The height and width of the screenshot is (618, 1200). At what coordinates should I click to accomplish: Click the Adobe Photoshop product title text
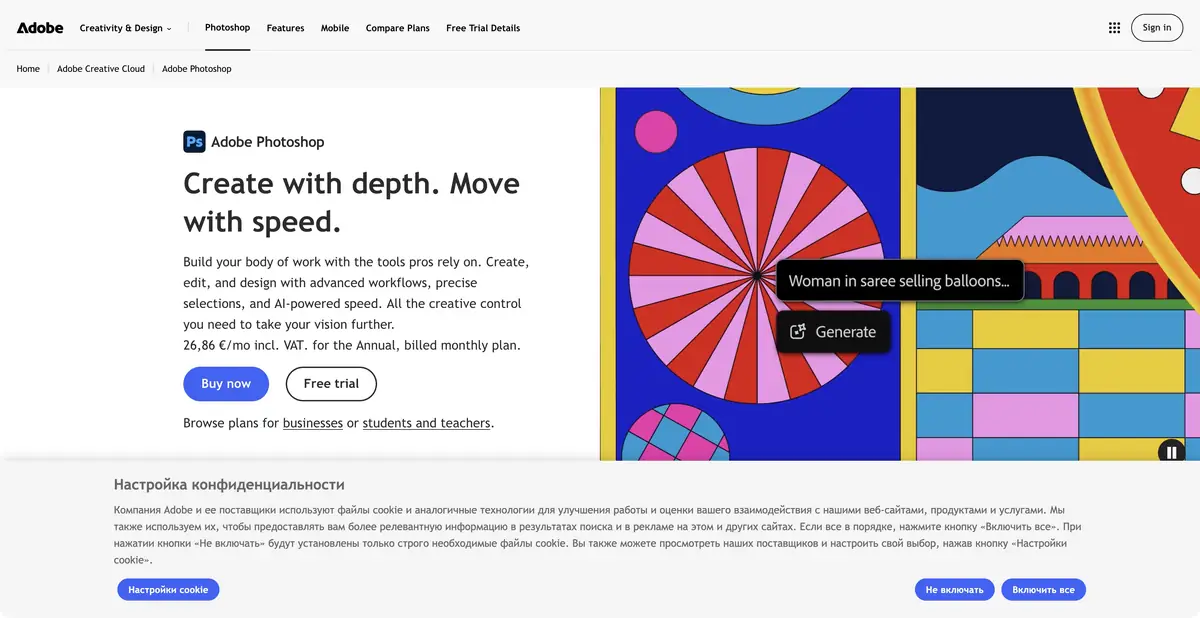[268, 142]
